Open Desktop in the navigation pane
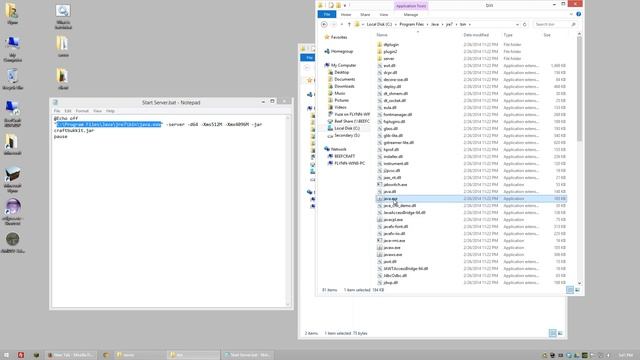This screenshot has width=640, height=360. [342, 72]
